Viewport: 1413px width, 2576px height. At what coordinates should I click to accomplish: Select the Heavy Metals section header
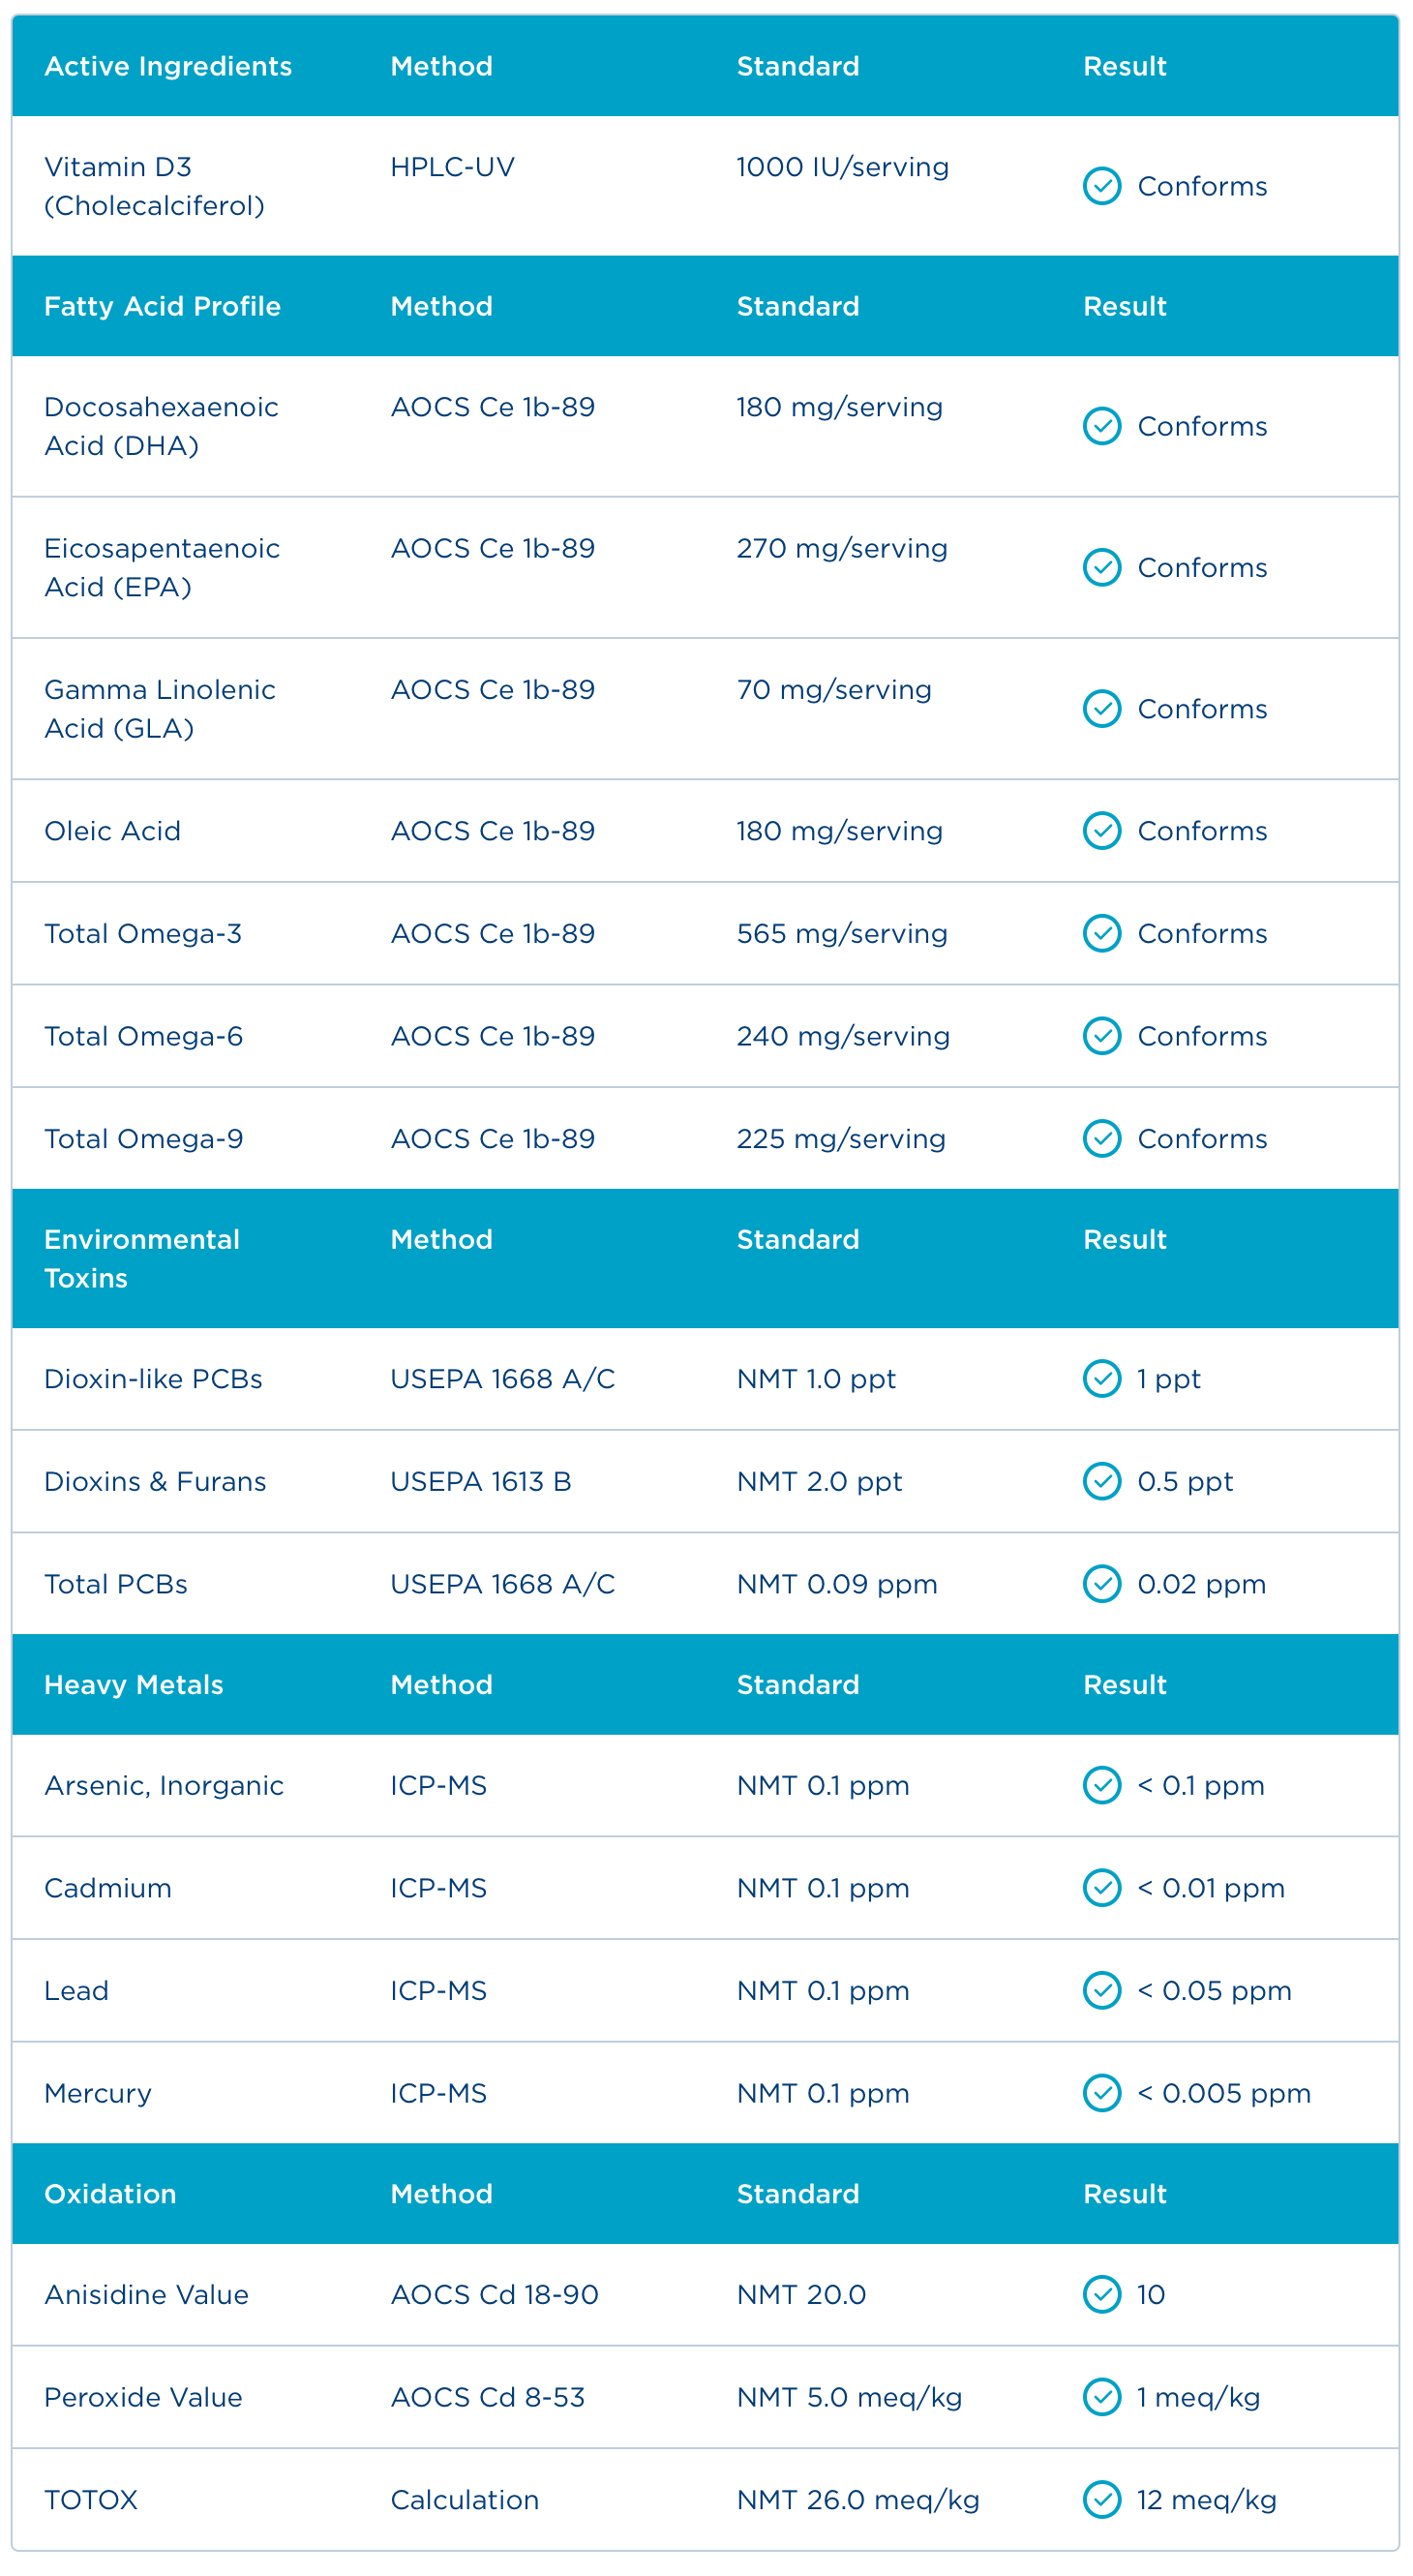pyautogui.click(x=134, y=1684)
